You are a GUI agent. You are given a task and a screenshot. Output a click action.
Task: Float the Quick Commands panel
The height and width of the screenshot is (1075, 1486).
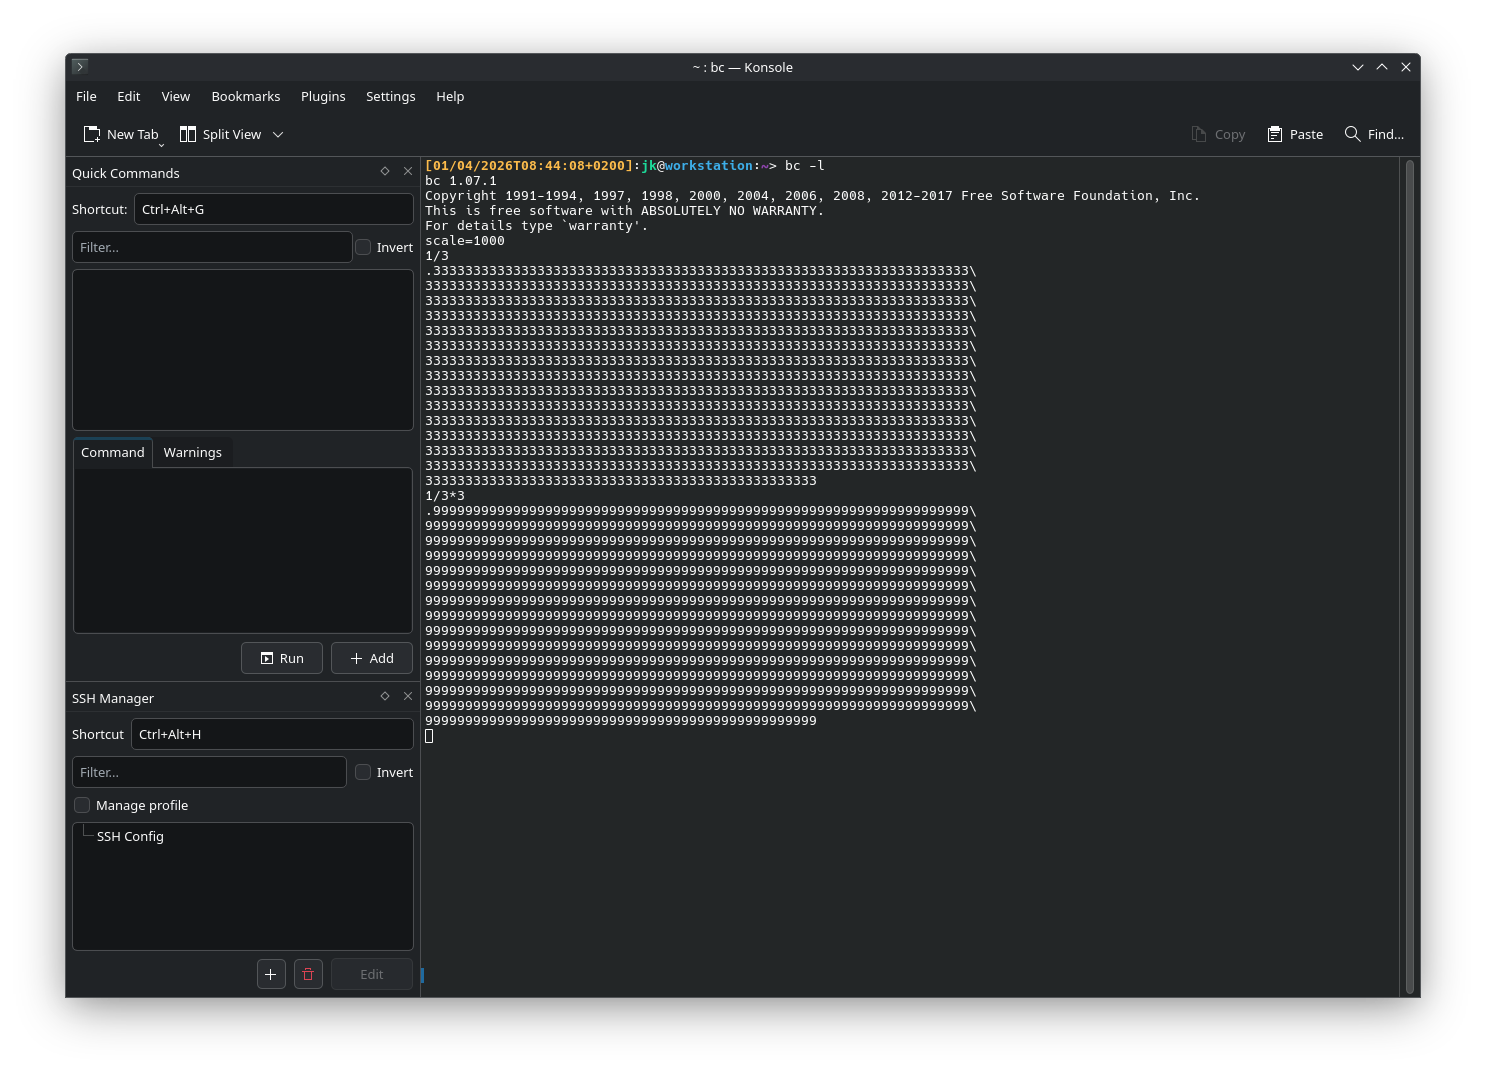385,172
